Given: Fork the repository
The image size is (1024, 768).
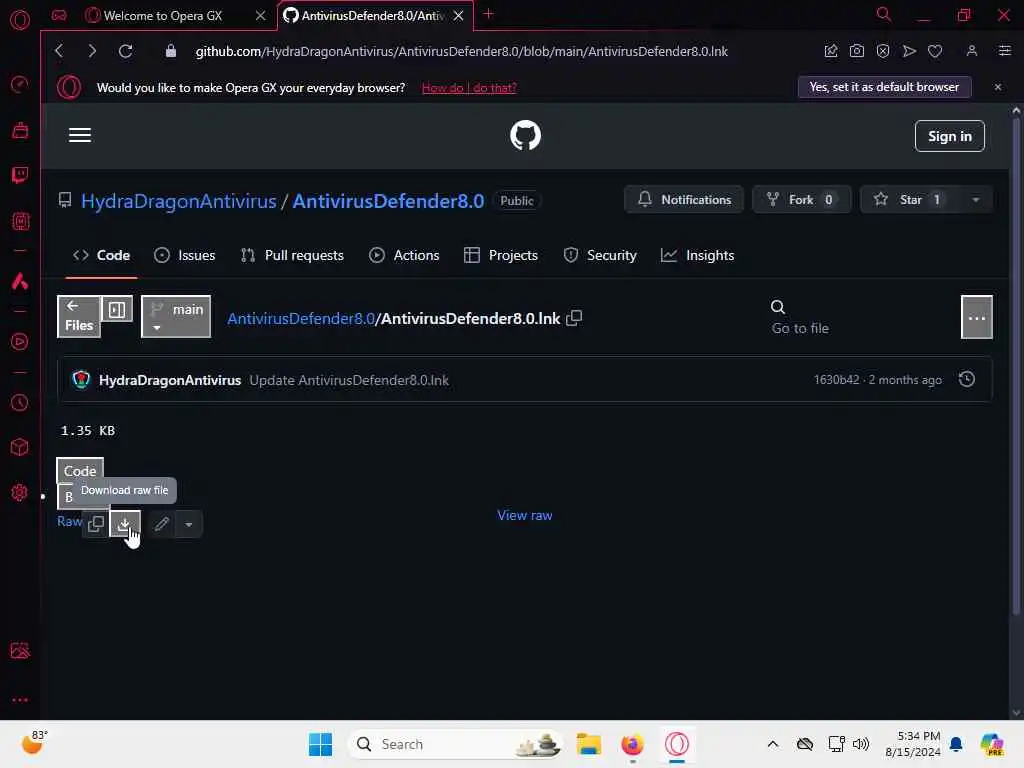Looking at the screenshot, I should (x=801, y=200).
